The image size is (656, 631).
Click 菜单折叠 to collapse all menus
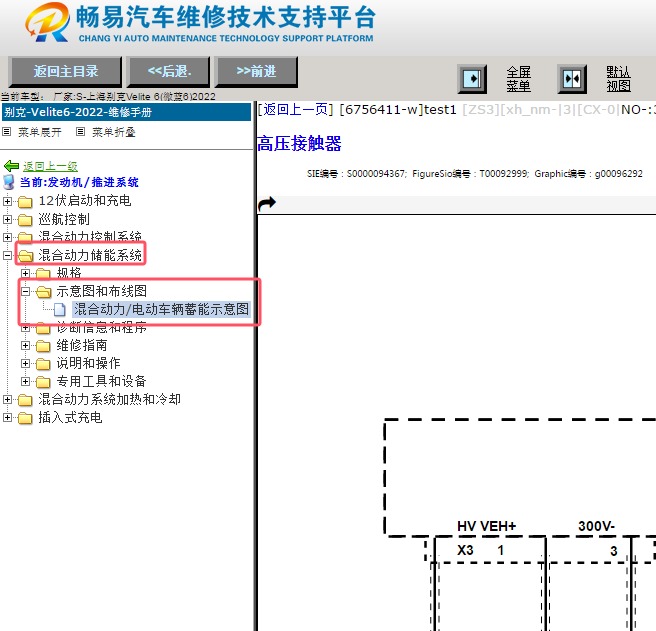pos(114,132)
